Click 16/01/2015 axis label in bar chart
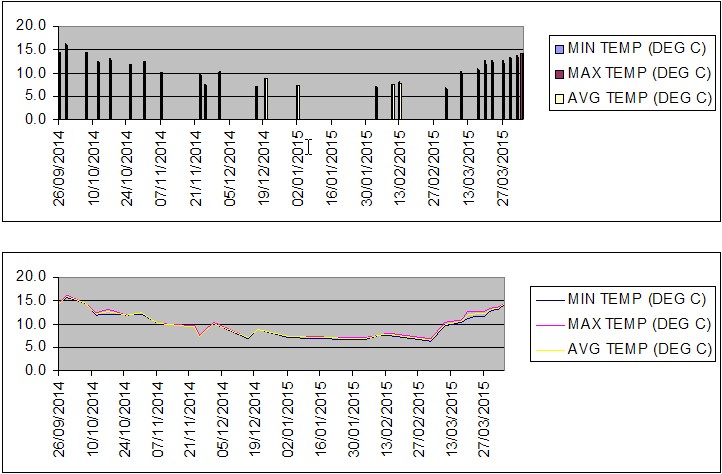This screenshot has height=474, width=722. coord(332,168)
